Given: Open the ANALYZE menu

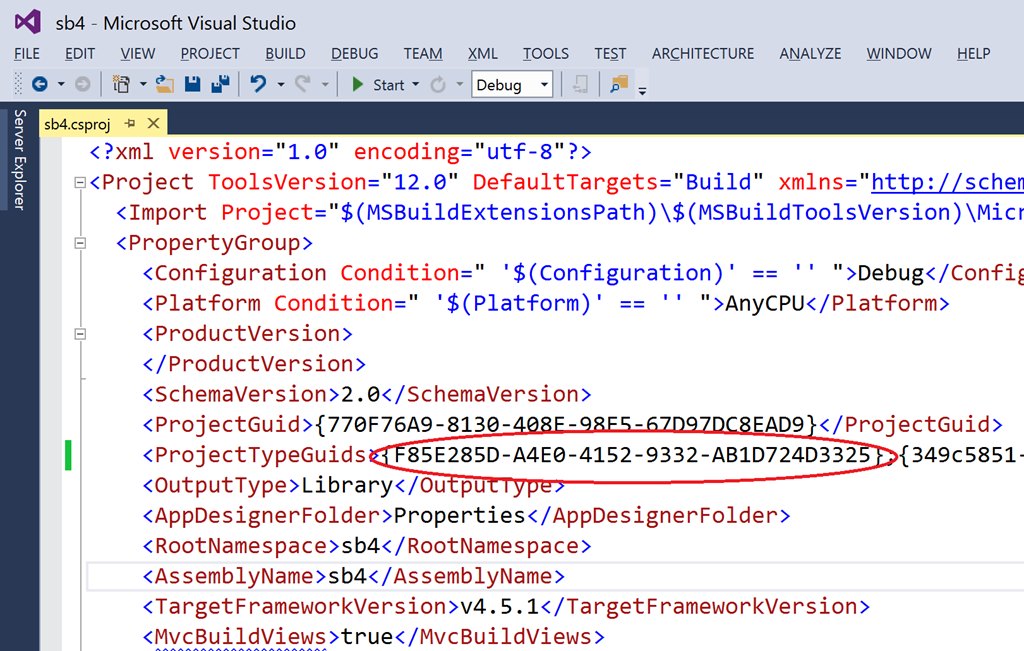Looking at the screenshot, I should pos(810,54).
